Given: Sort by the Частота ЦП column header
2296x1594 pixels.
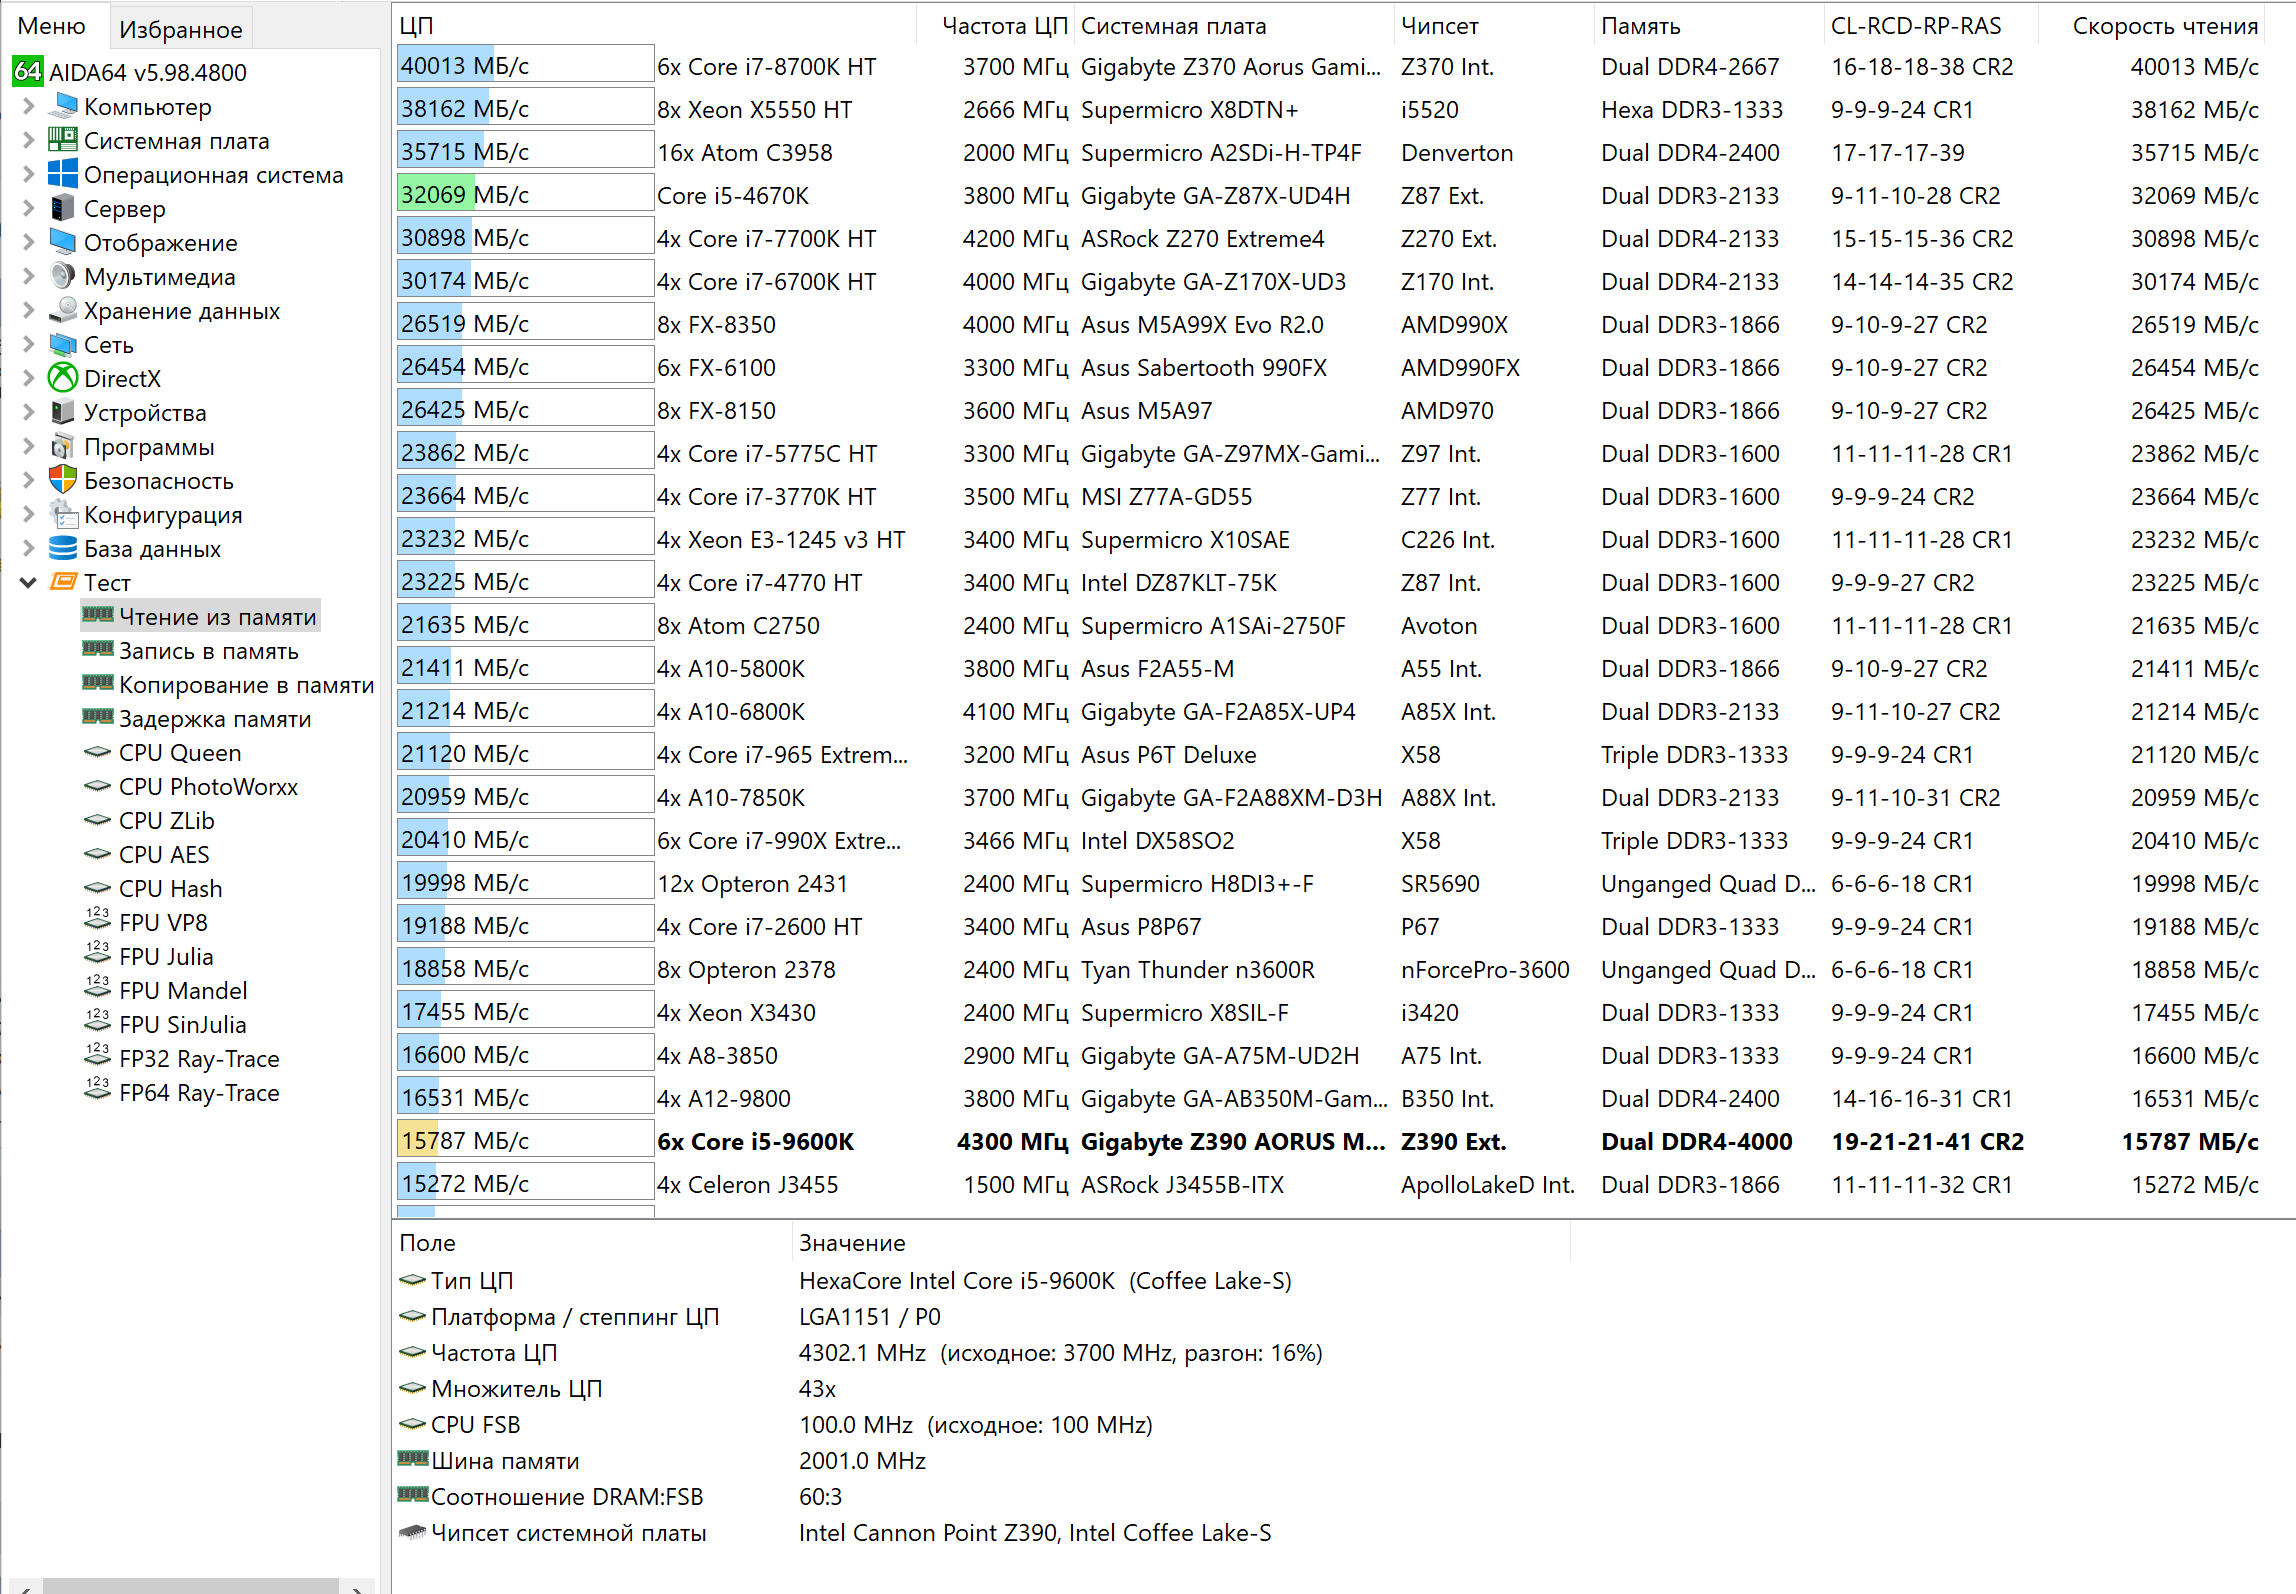Looking at the screenshot, I should [x=1004, y=26].
